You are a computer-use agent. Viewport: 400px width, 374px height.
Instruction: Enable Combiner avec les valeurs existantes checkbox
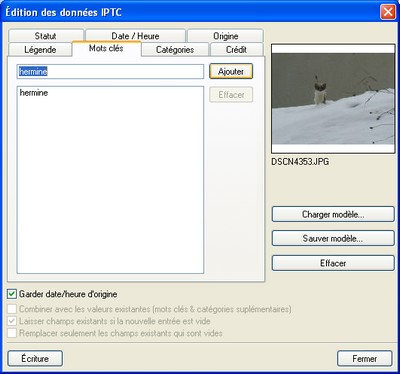tap(12, 309)
